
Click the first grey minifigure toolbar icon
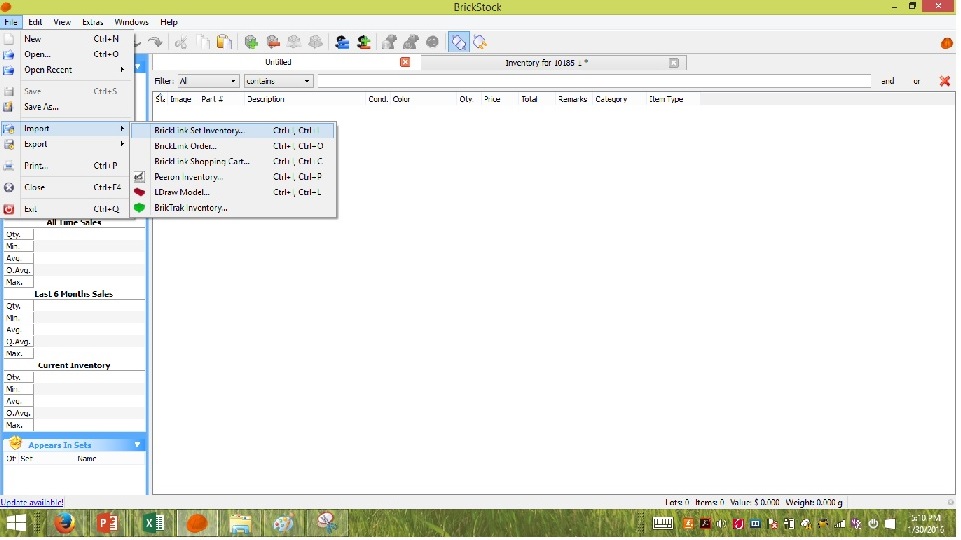click(389, 42)
